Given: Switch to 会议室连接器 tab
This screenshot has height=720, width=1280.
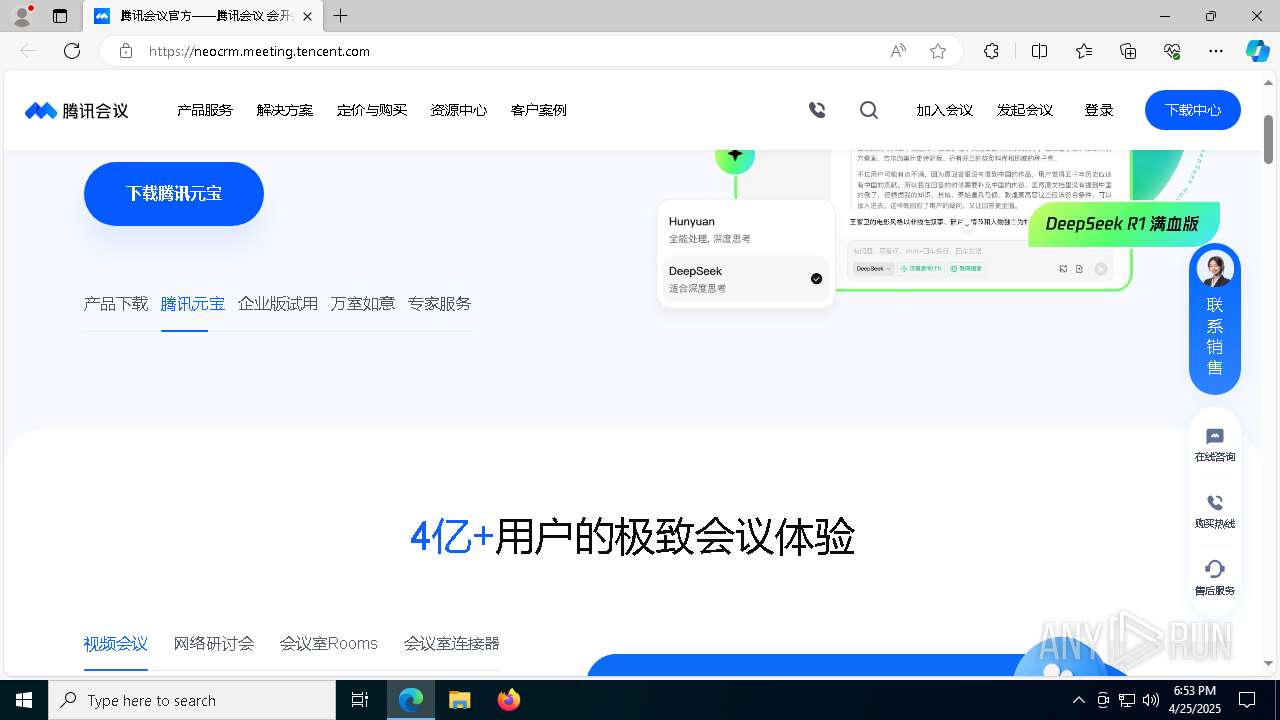Looking at the screenshot, I should coord(452,643).
